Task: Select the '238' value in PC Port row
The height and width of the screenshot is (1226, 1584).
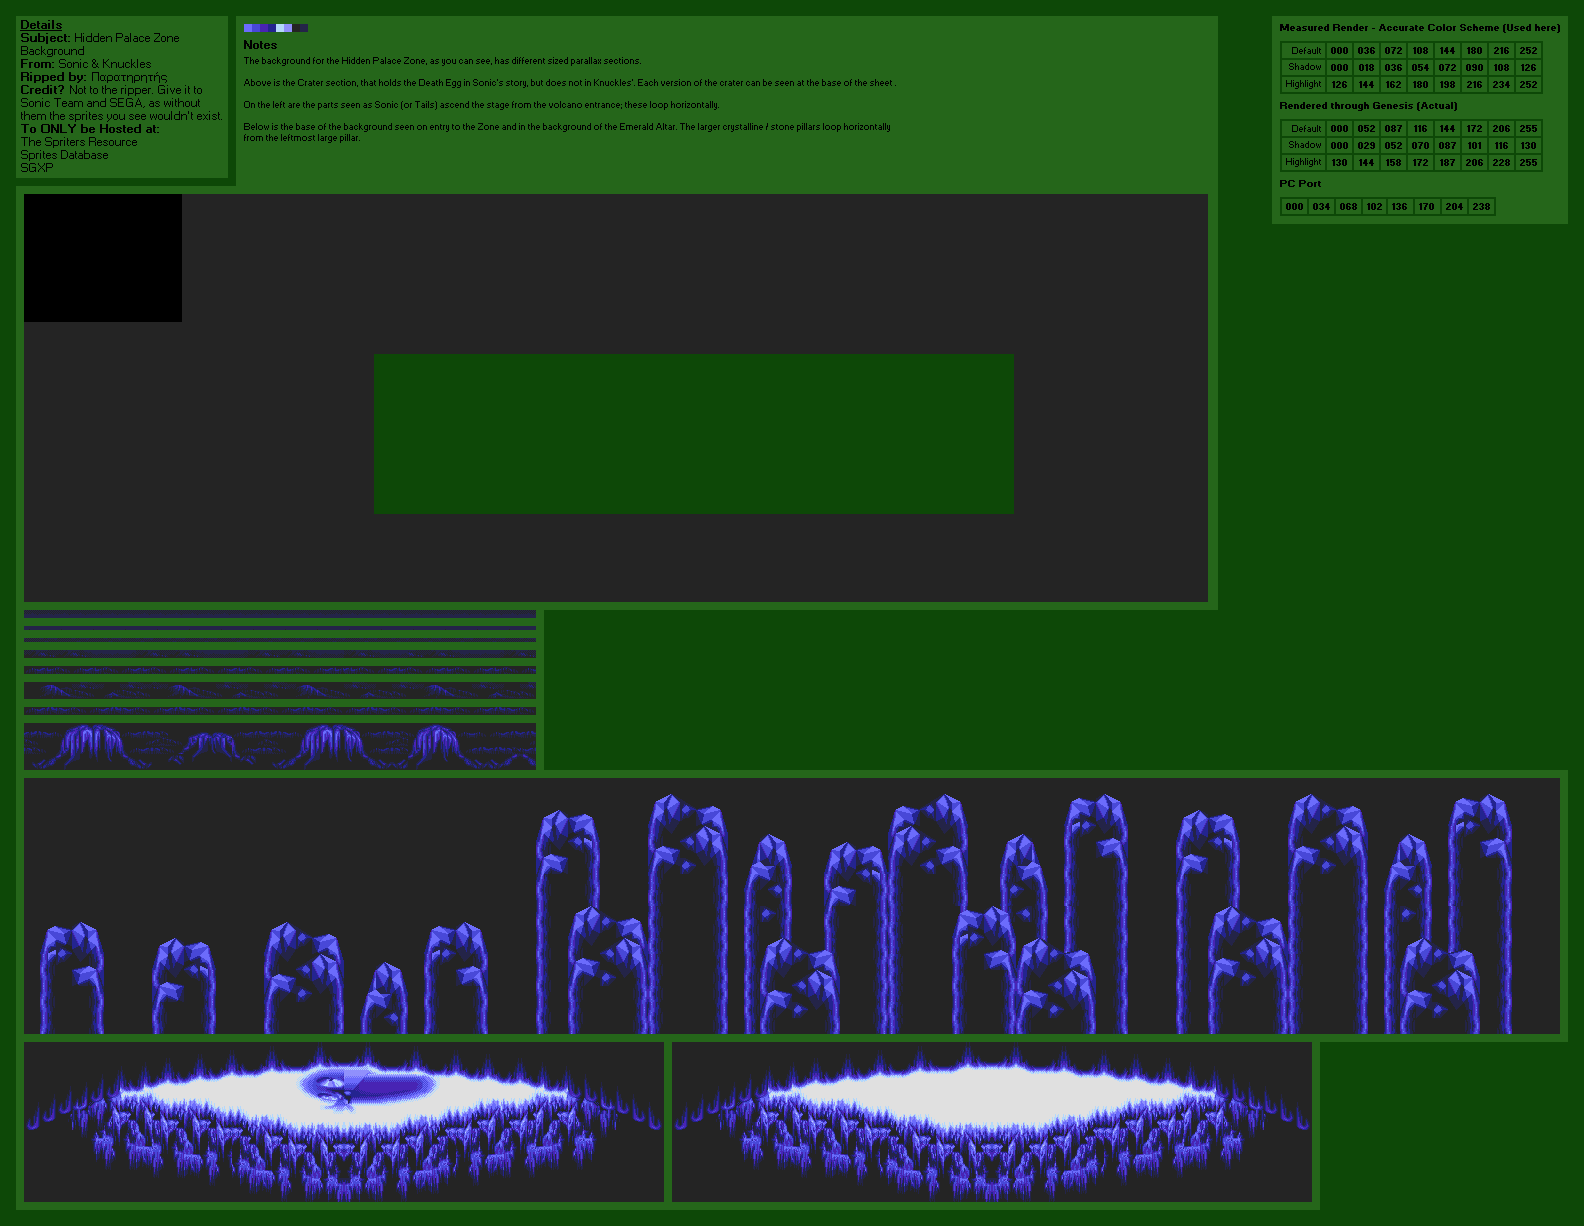Action: point(1481,207)
